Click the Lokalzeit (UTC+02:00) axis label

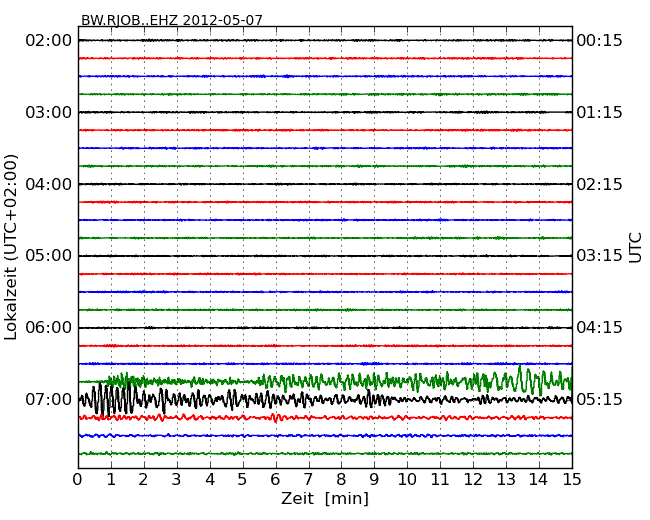click(11, 247)
